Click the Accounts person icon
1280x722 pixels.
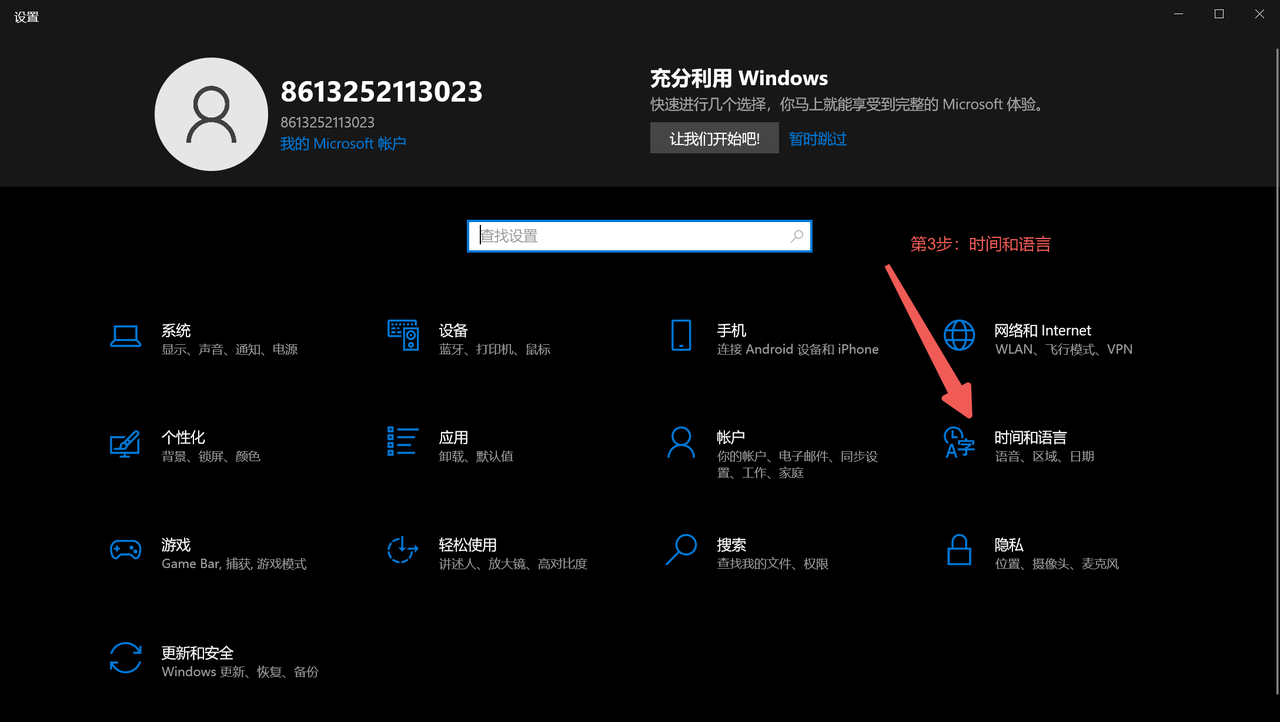pyautogui.click(x=681, y=442)
